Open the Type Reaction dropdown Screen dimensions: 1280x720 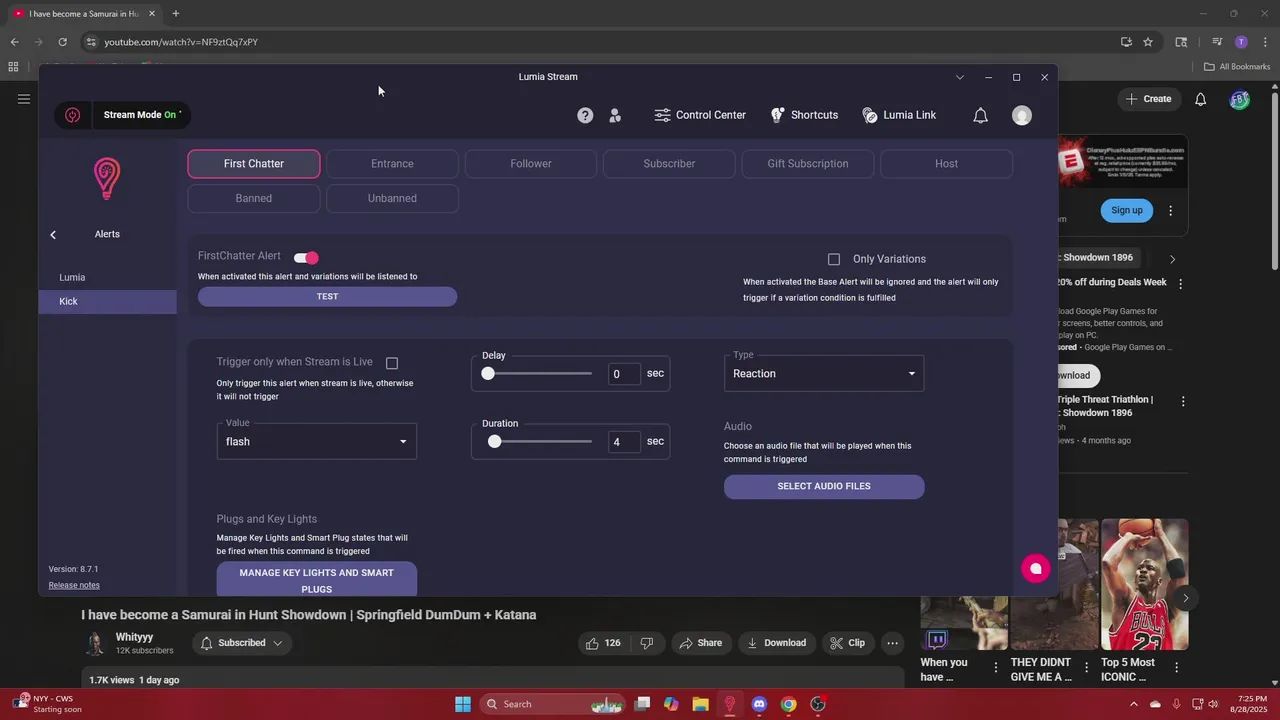tap(824, 374)
